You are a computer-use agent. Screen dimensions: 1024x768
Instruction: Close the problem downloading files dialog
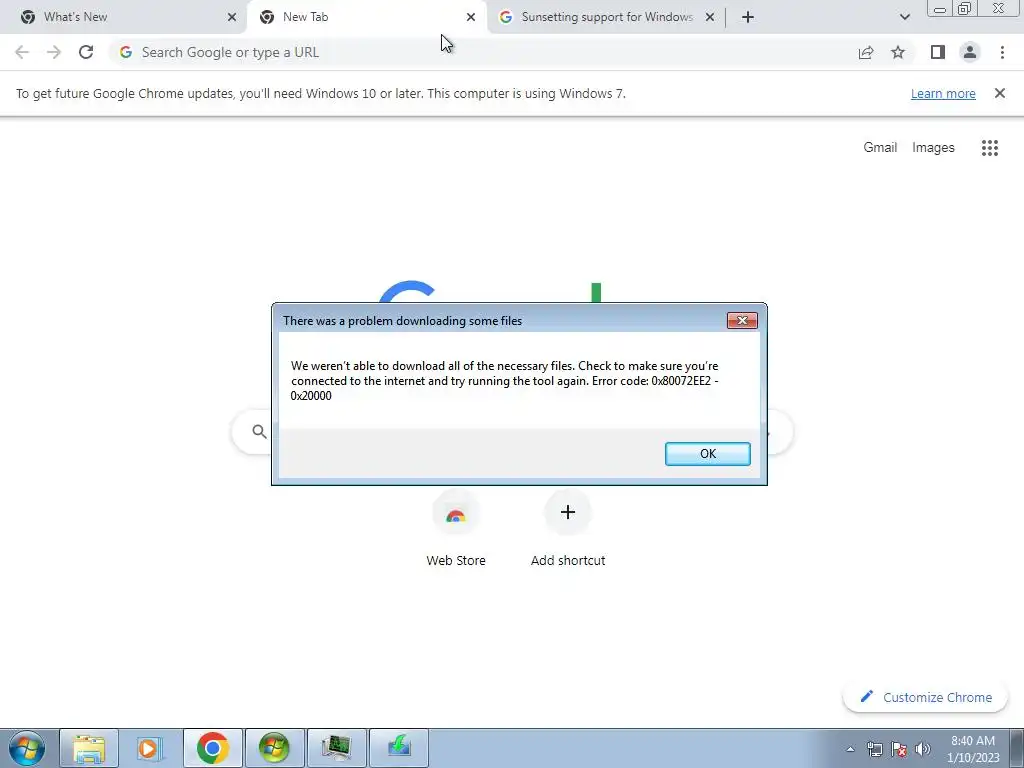coord(742,320)
